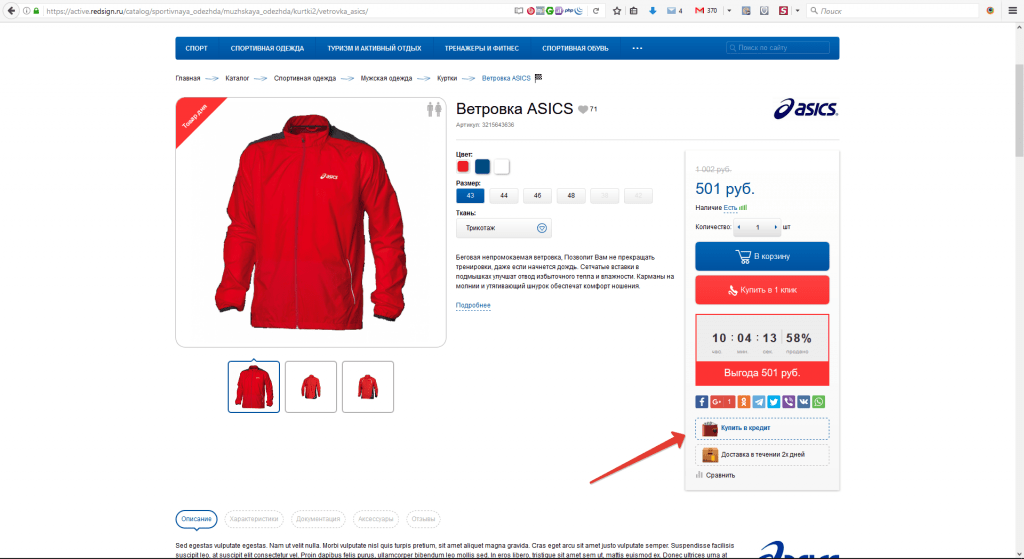The height and width of the screenshot is (559, 1024).
Task: Switch to the Документация tab
Action: coord(318,519)
